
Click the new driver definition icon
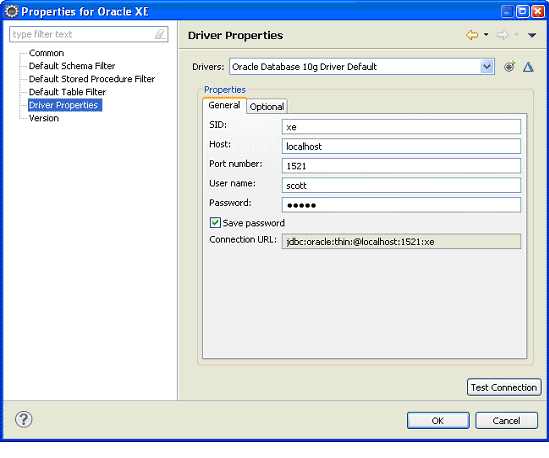510,67
